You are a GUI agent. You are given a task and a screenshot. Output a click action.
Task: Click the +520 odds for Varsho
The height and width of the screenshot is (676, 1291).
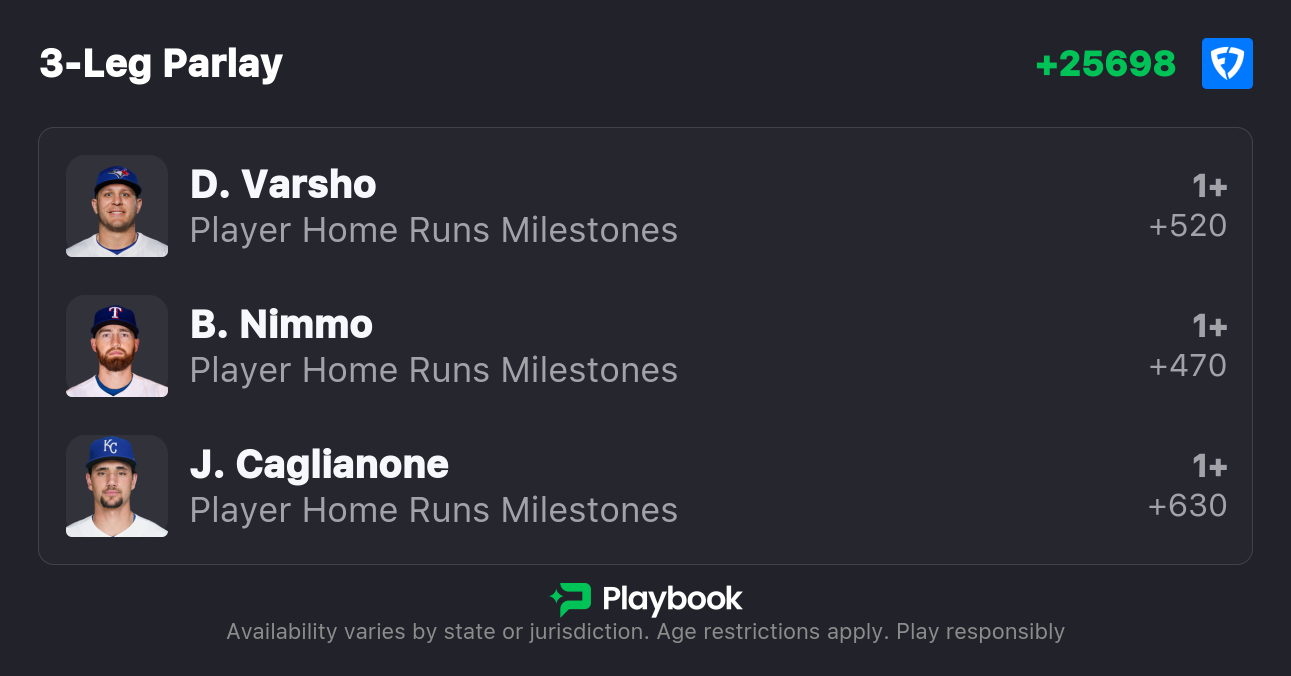coord(1187,226)
